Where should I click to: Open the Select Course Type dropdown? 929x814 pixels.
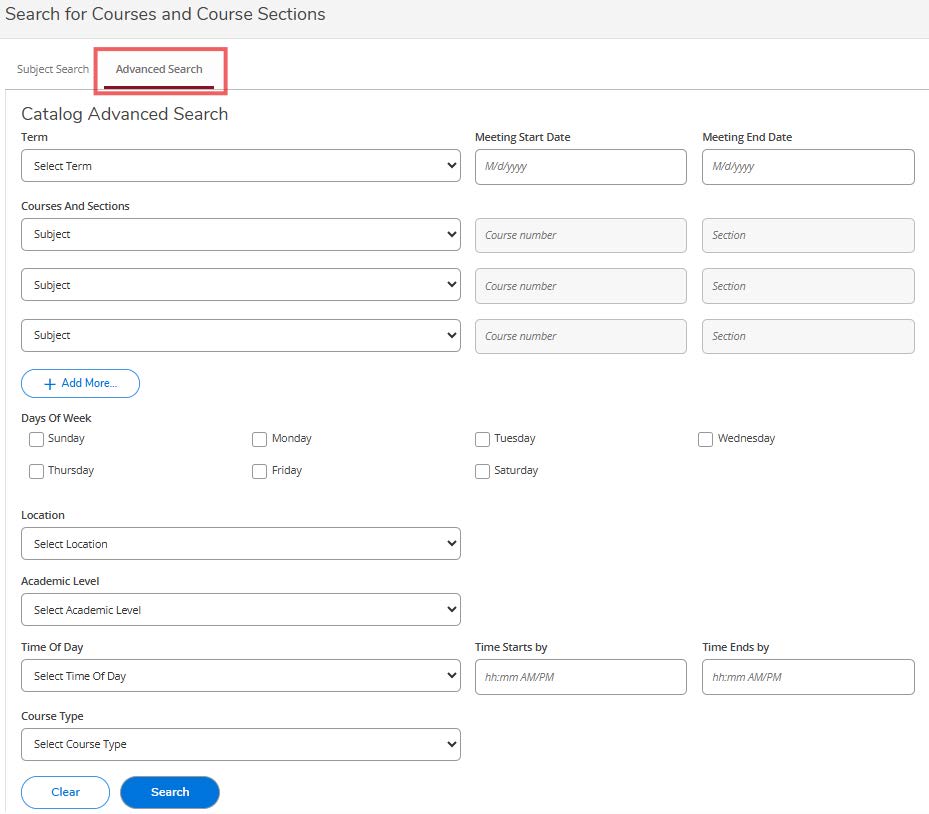click(241, 745)
